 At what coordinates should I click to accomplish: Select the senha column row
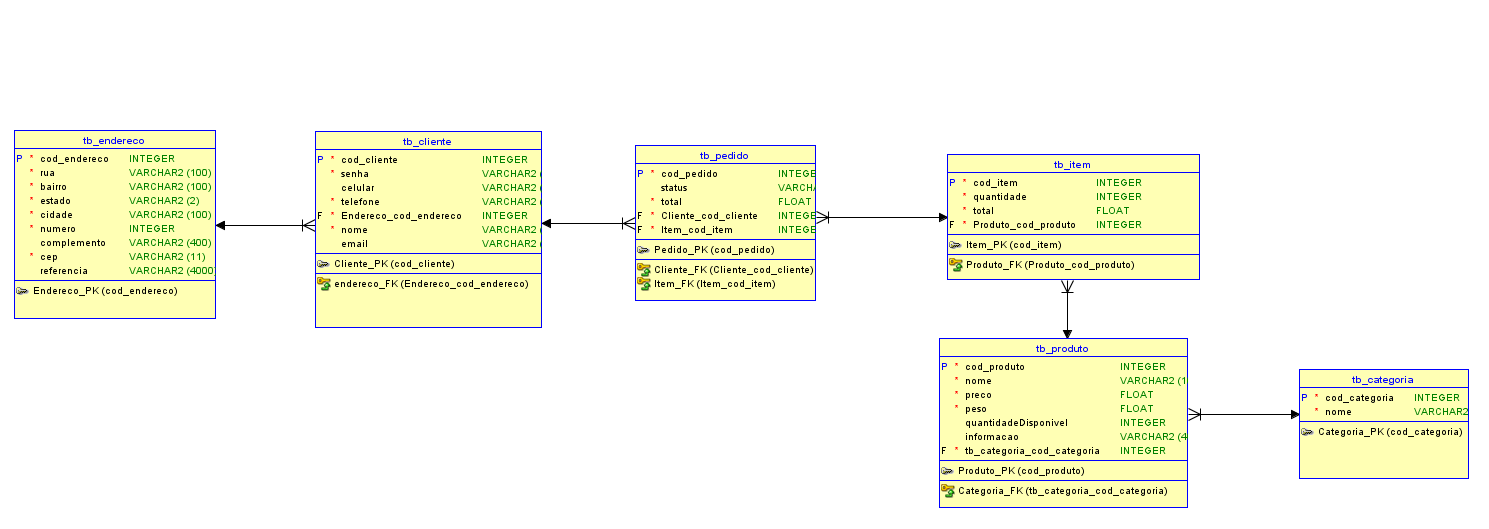tap(428, 173)
